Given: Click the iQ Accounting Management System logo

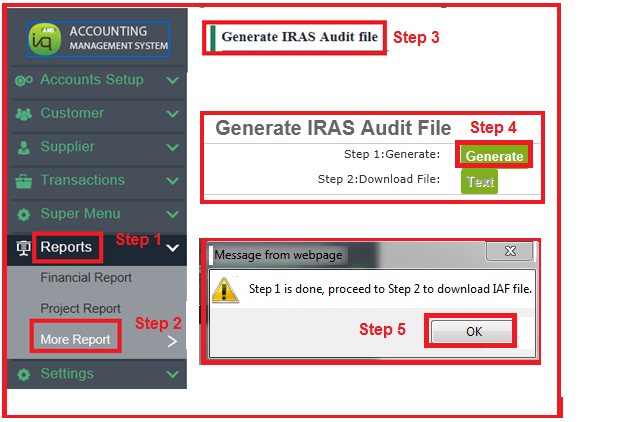Looking at the screenshot, I should pos(98,39).
